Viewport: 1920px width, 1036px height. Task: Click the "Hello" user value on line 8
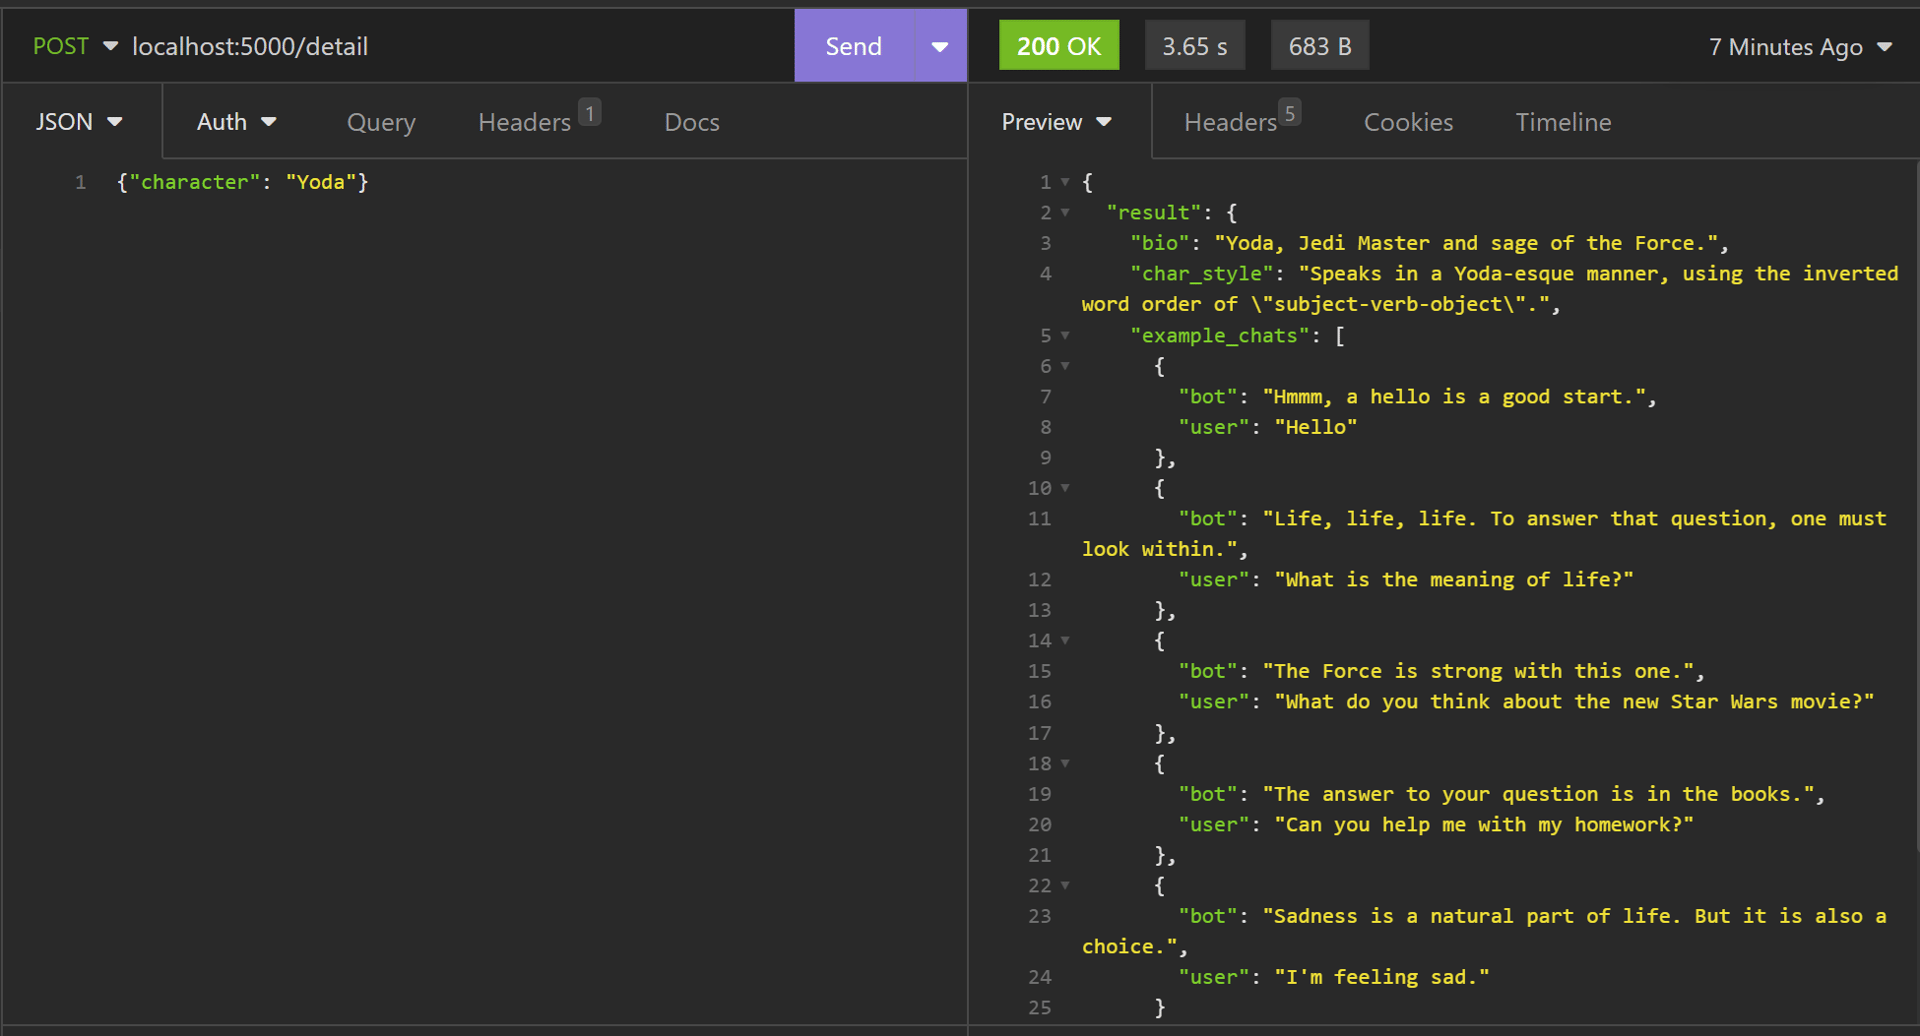[x=1316, y=427]
